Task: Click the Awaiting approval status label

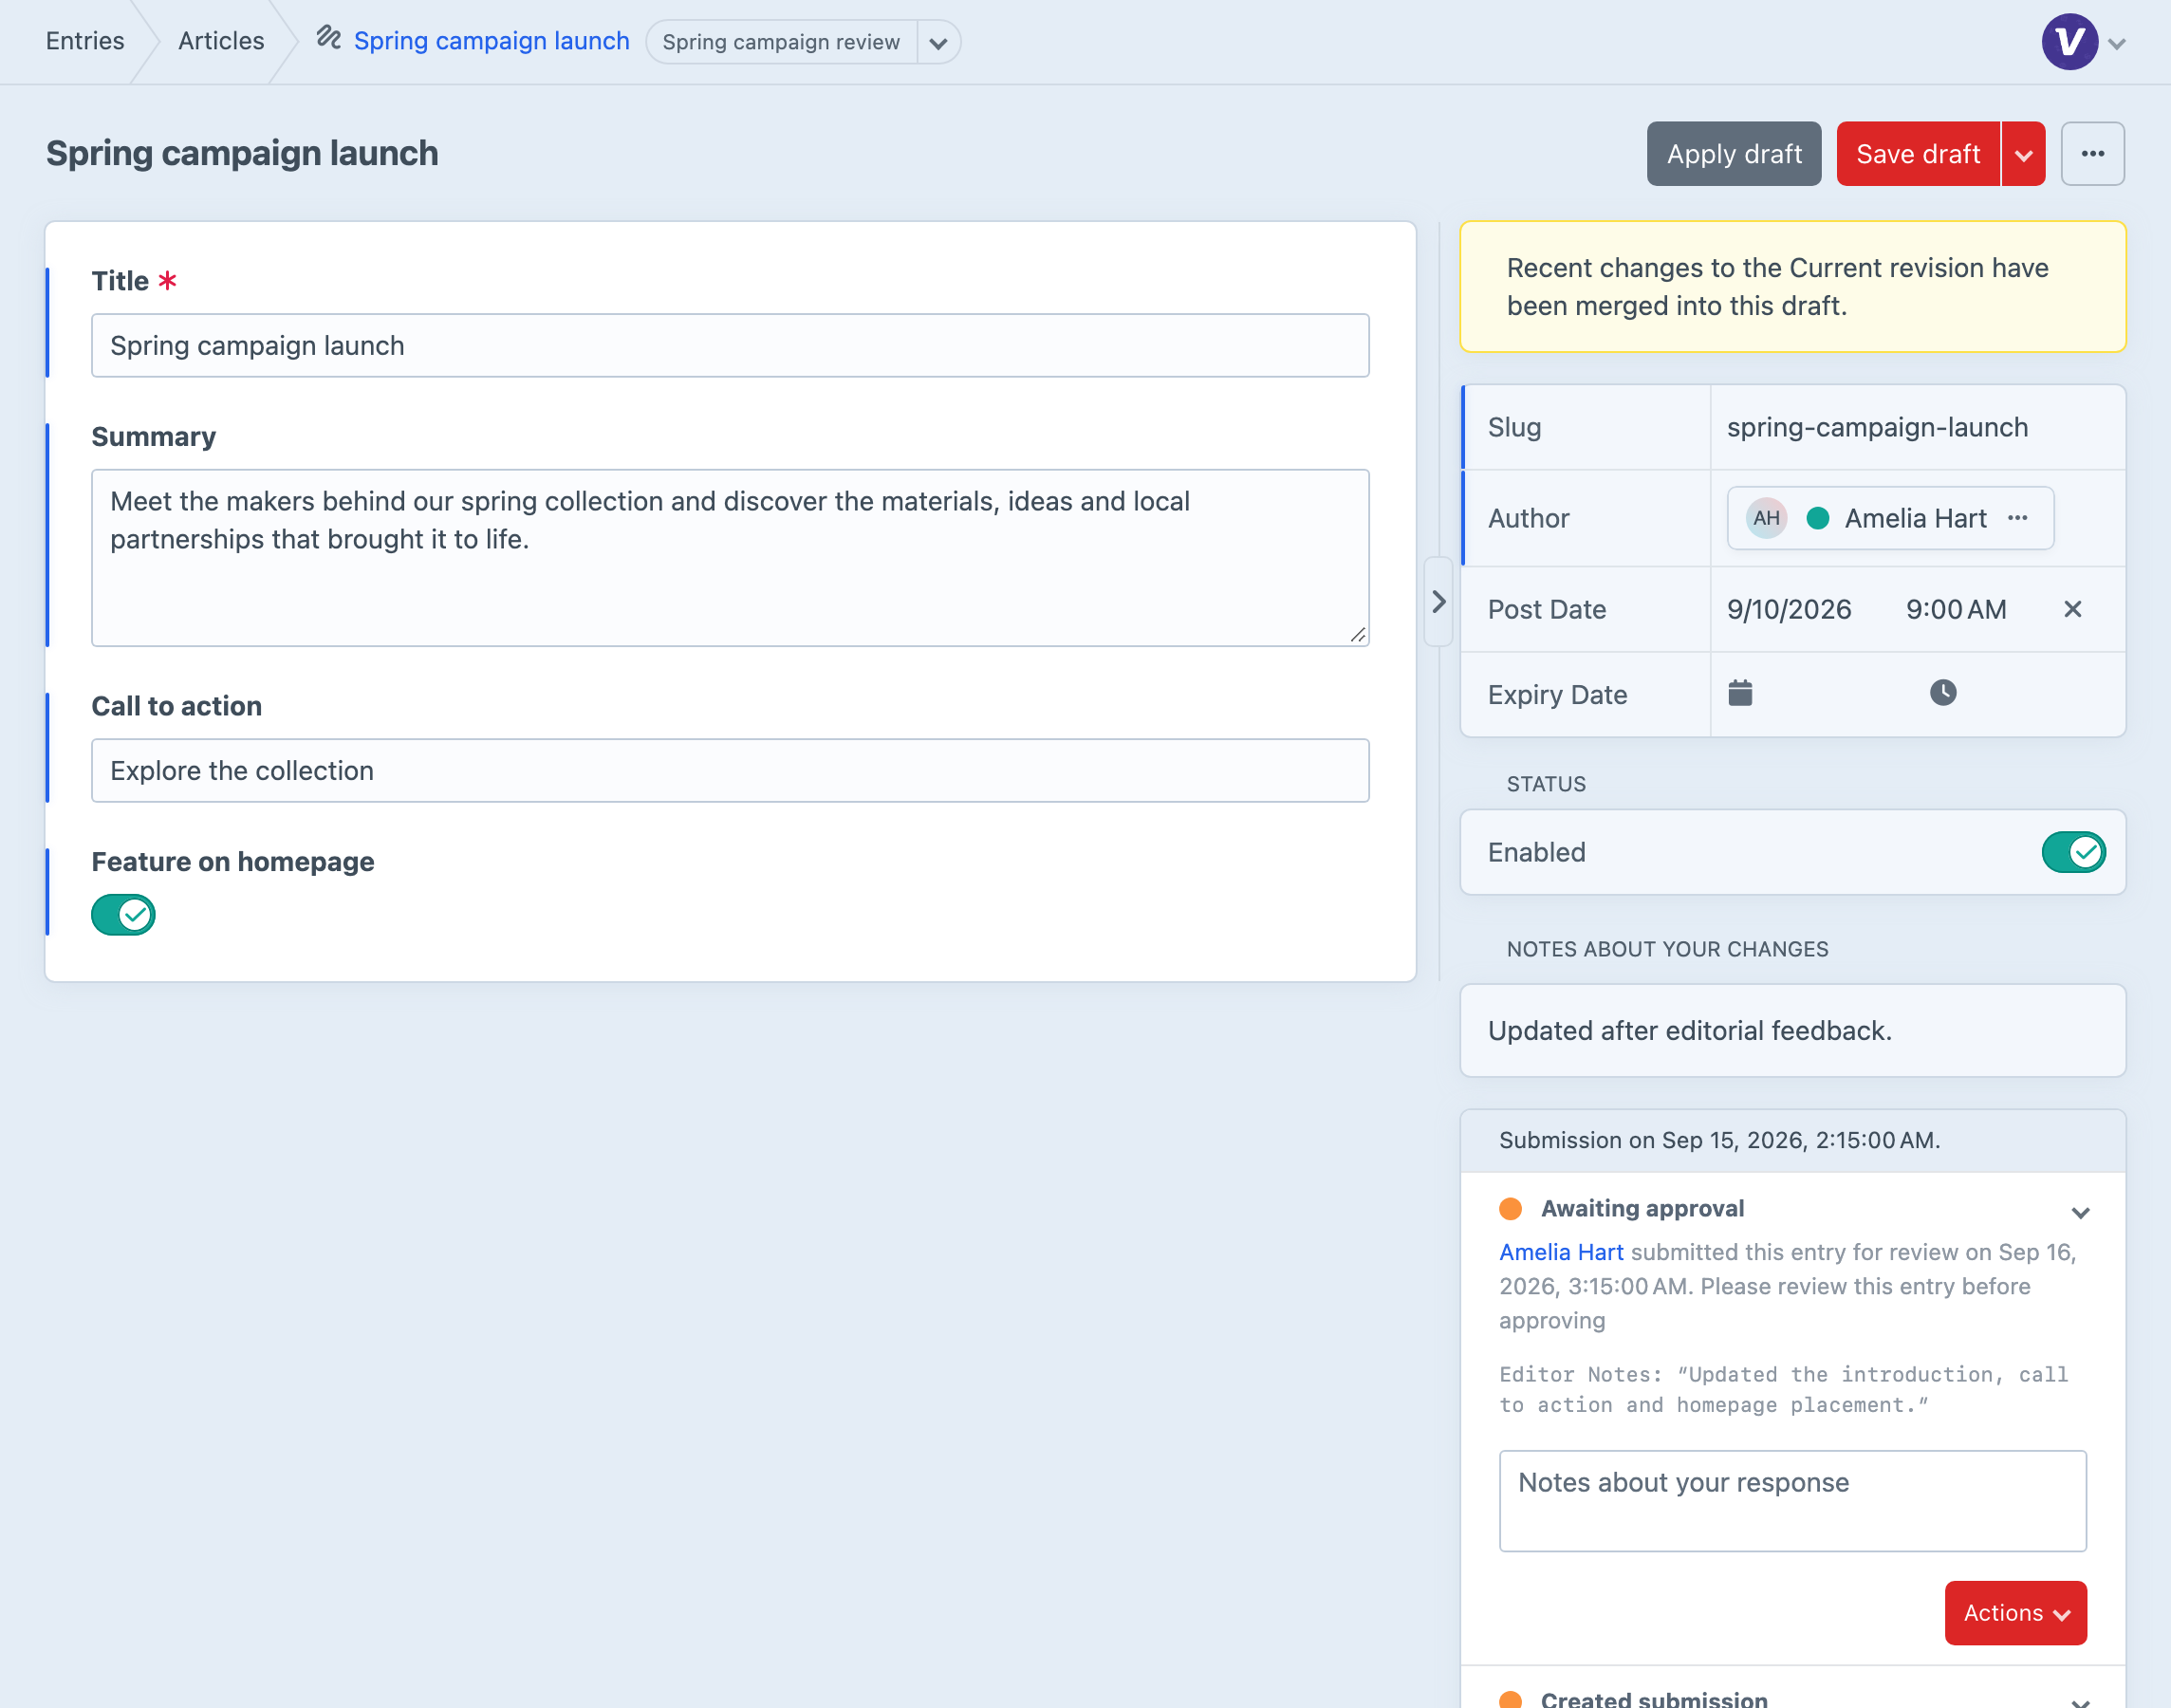Action: click(1642, 1208)
